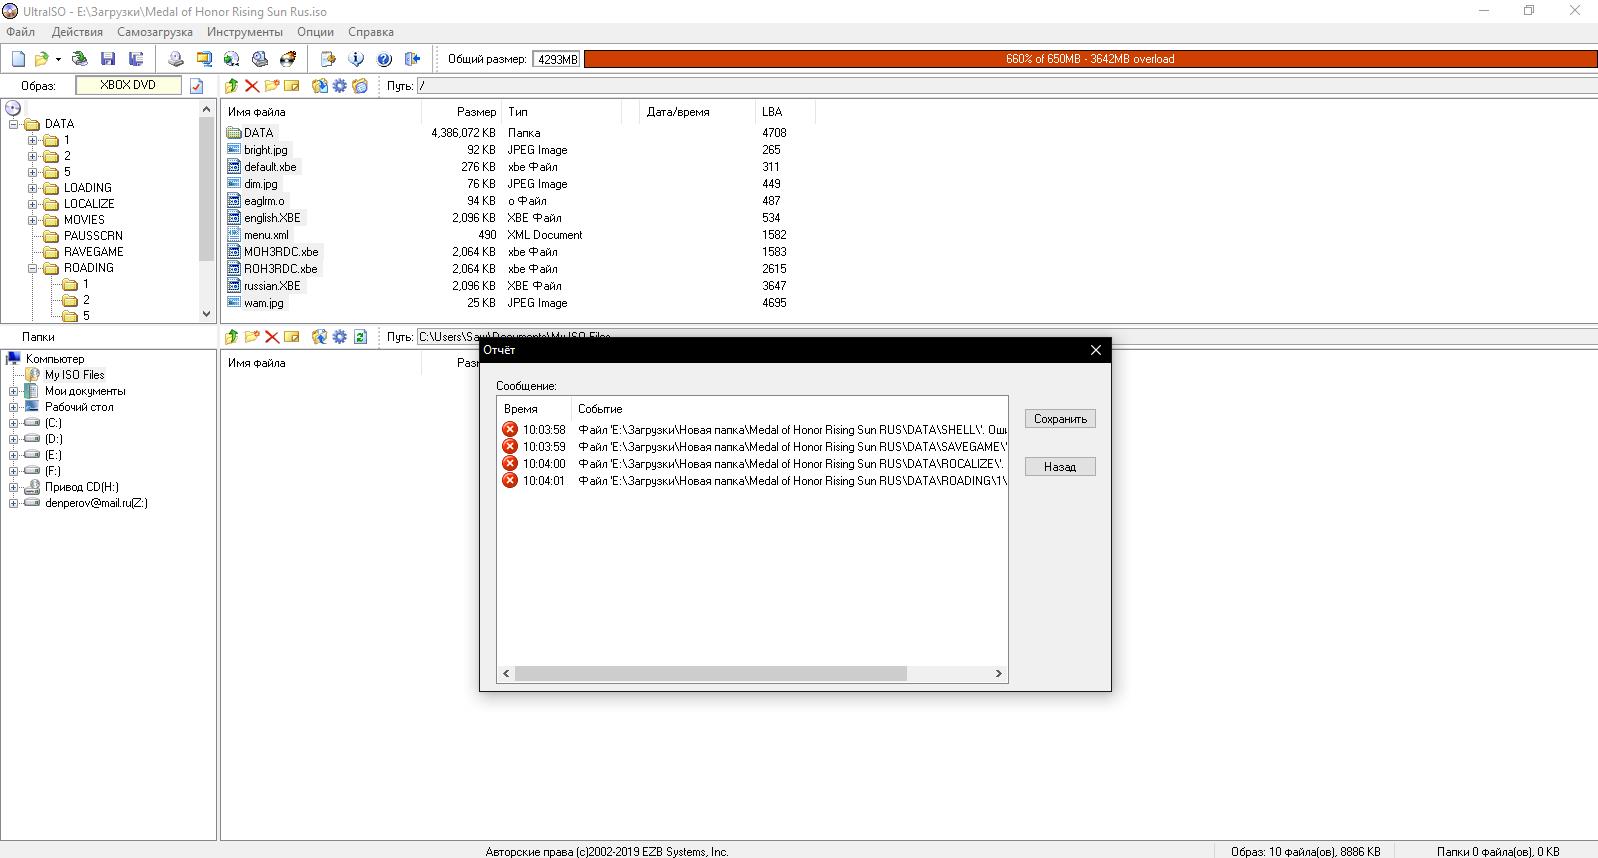This screenshot has height=858, width=1598.
Task: Expand the LOADING folder node
Action: pos(33,188)
